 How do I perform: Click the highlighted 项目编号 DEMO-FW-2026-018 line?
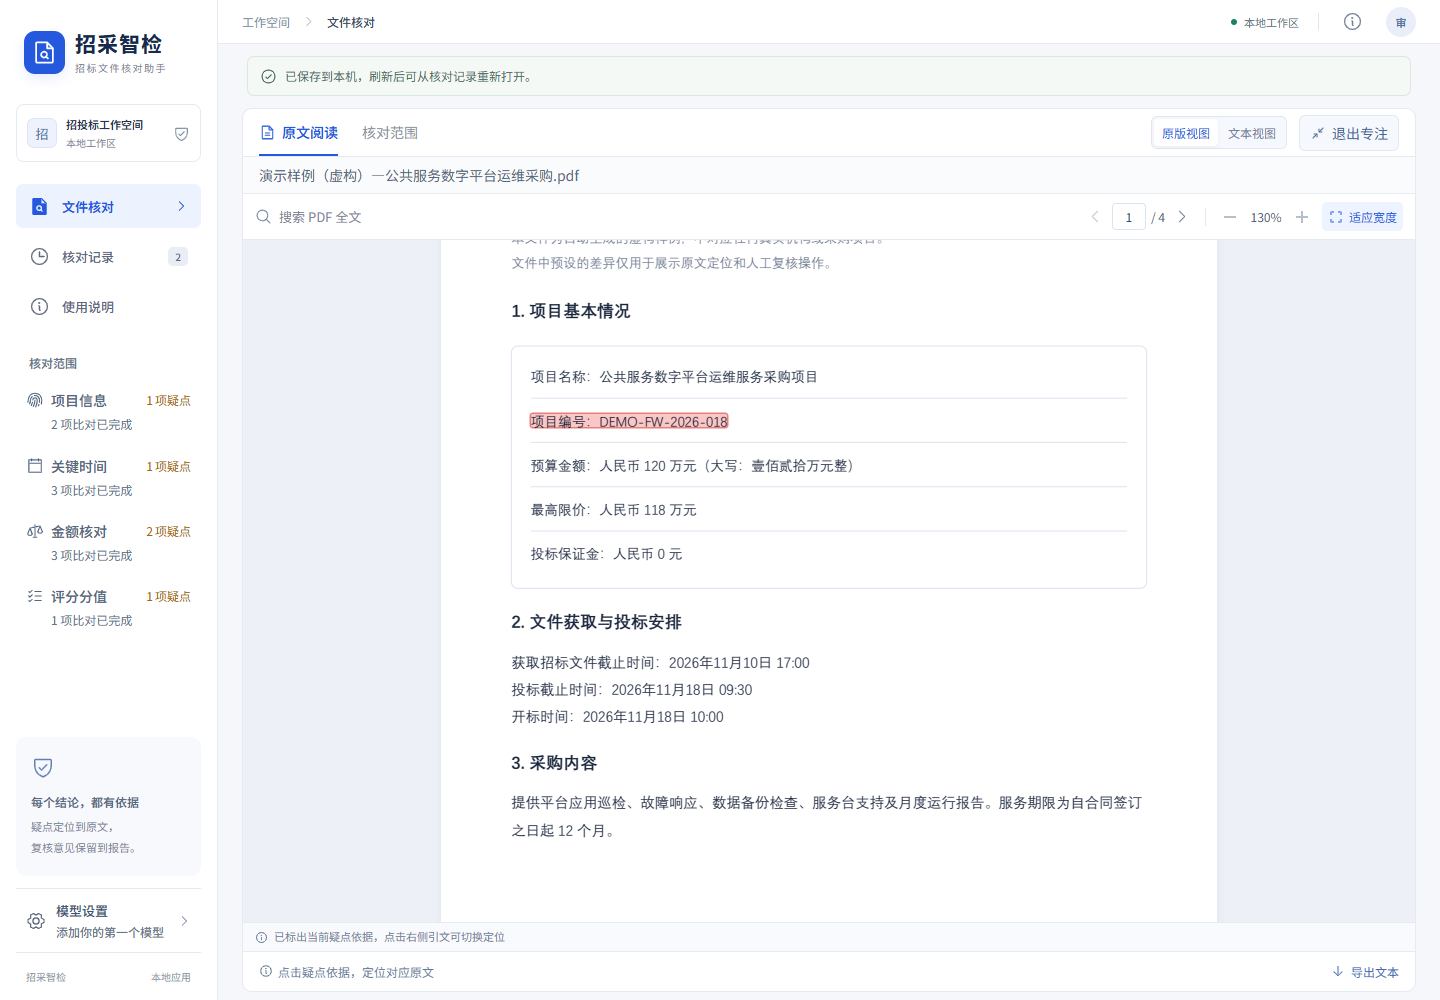[629, 421]
